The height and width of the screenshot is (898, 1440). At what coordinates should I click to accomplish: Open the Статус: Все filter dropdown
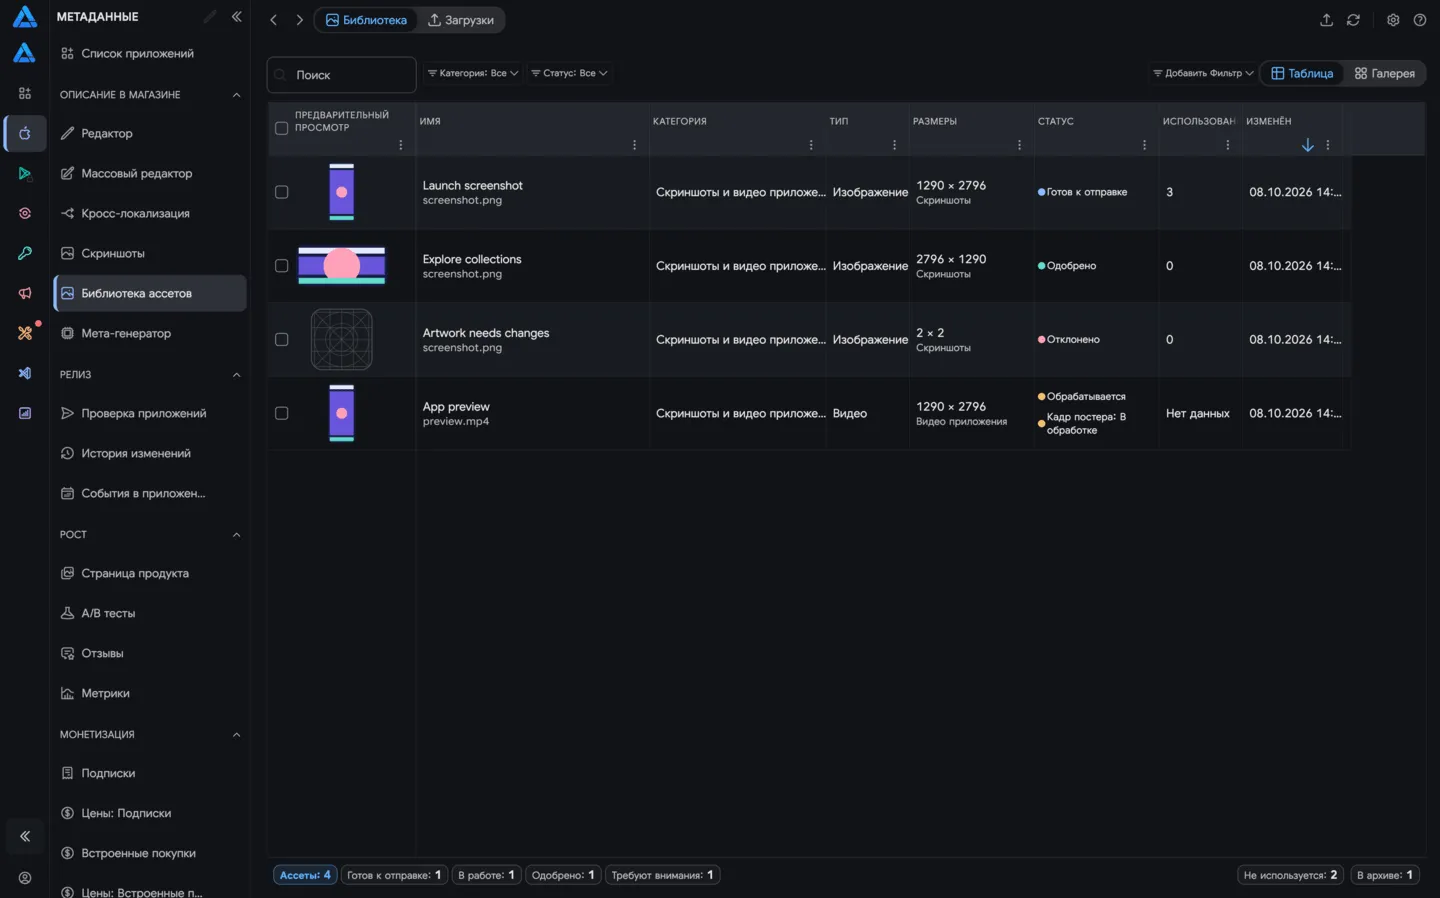pos(569,73)
